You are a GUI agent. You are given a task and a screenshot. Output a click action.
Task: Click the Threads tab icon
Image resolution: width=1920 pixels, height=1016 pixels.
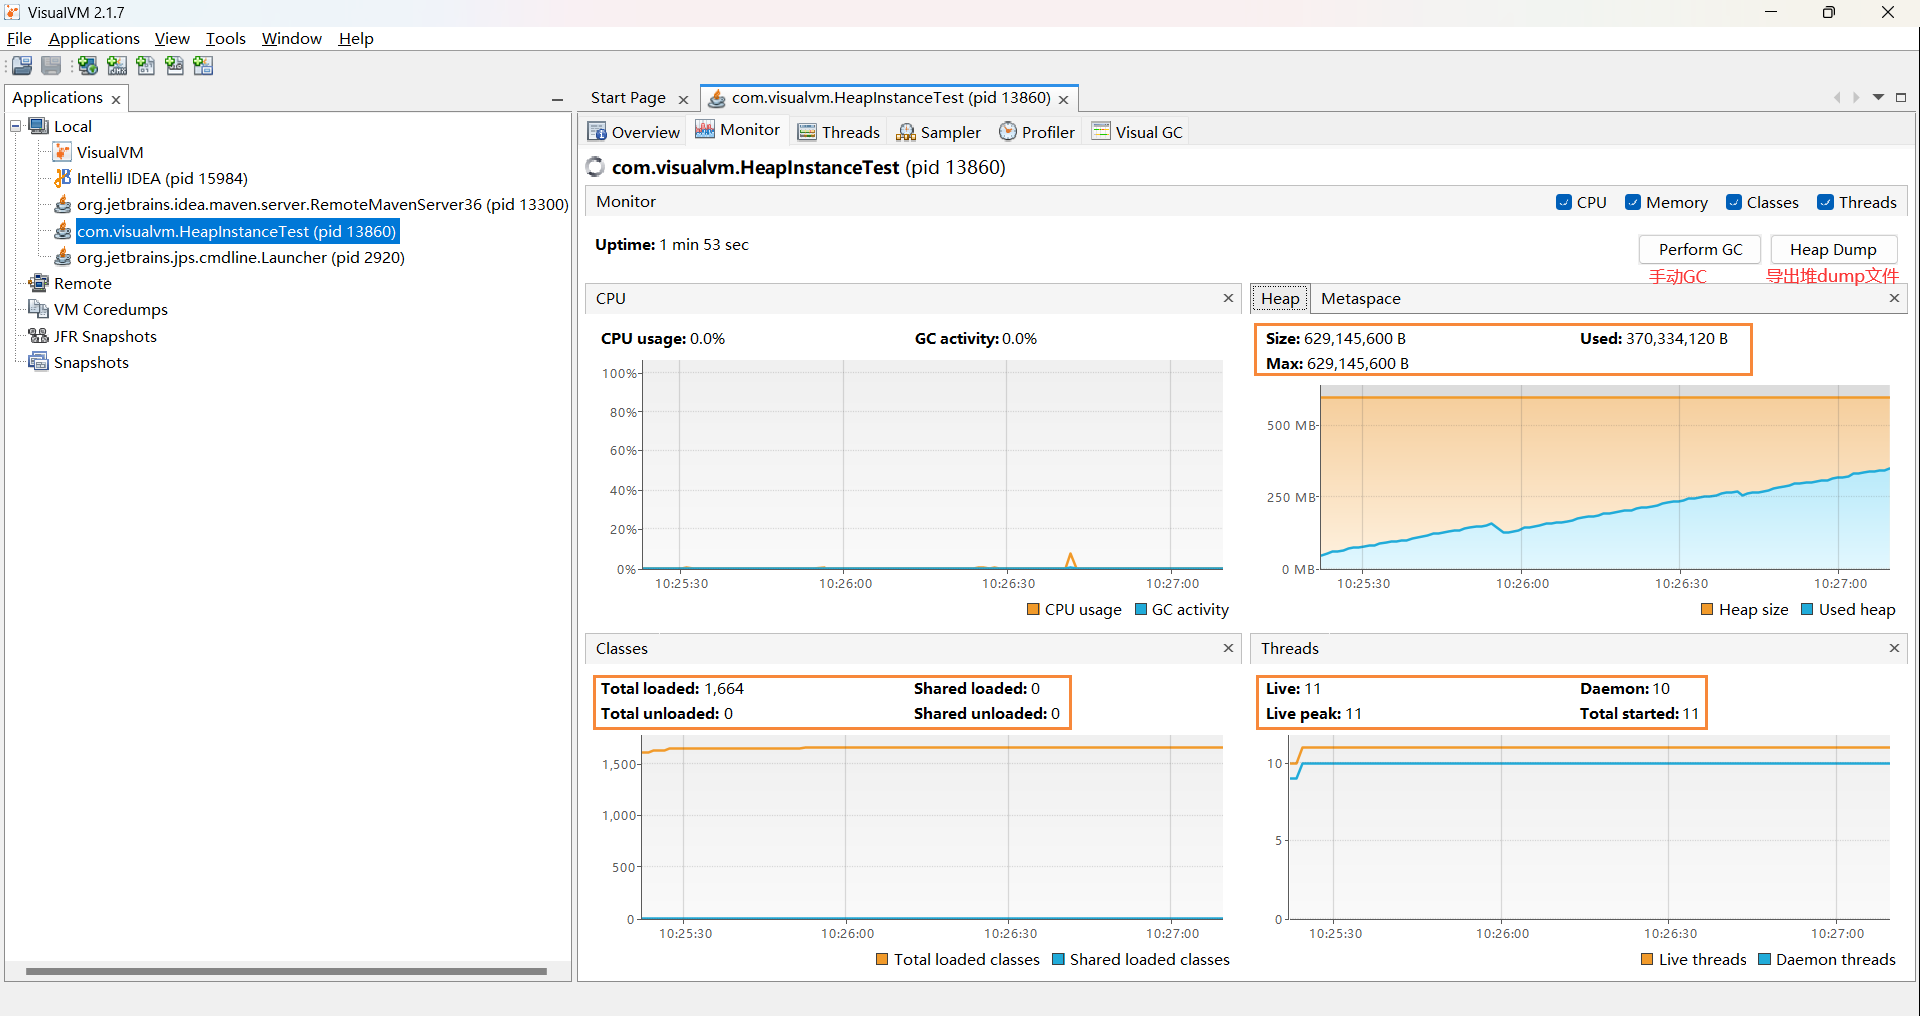click(807, 132)
